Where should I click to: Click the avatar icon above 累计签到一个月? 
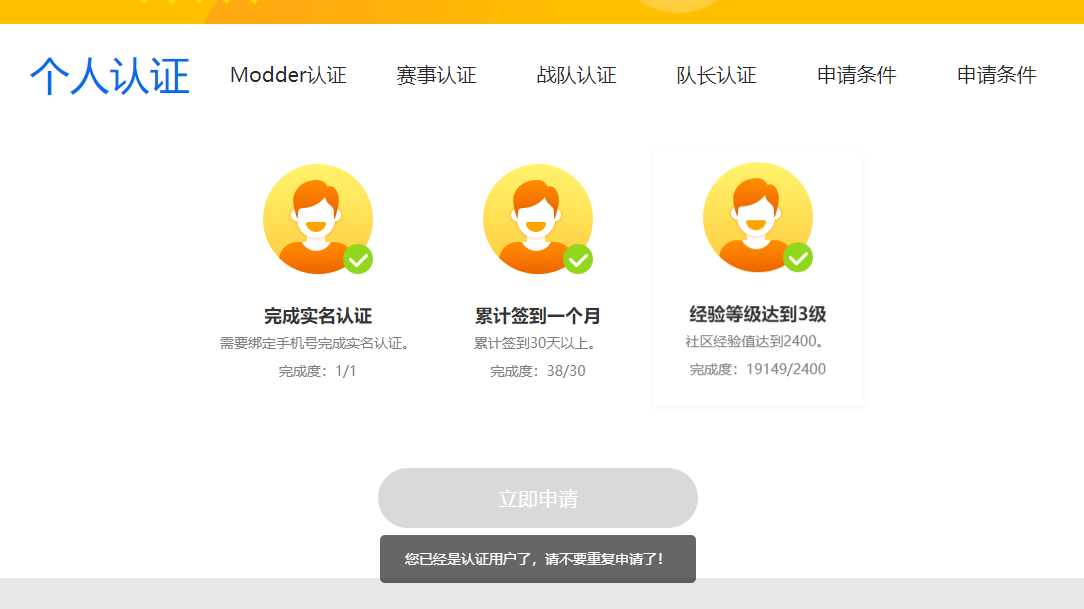(x=537, y=219)
